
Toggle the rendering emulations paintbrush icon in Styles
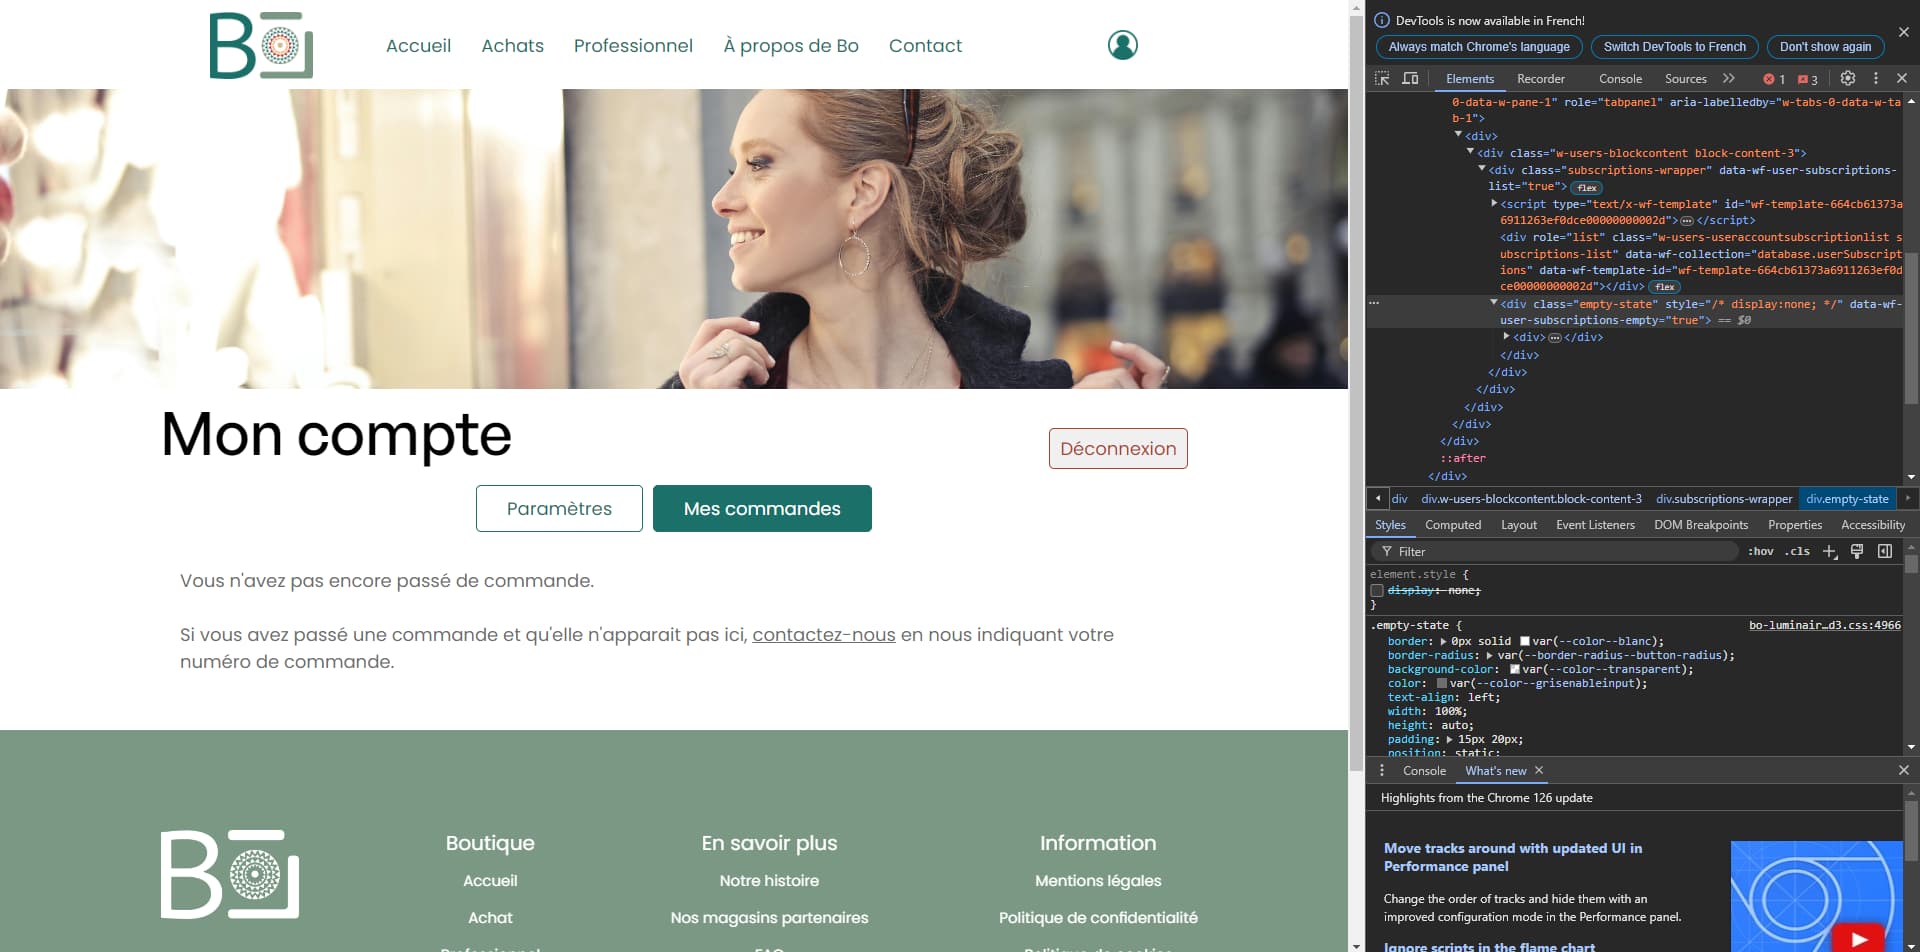pos(1857,551)
